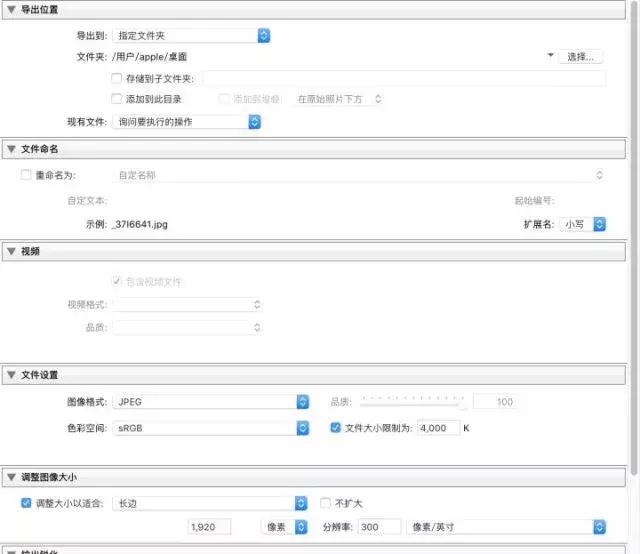Click the 选择... folder button

pyautogui.click(x=580, y=57)
